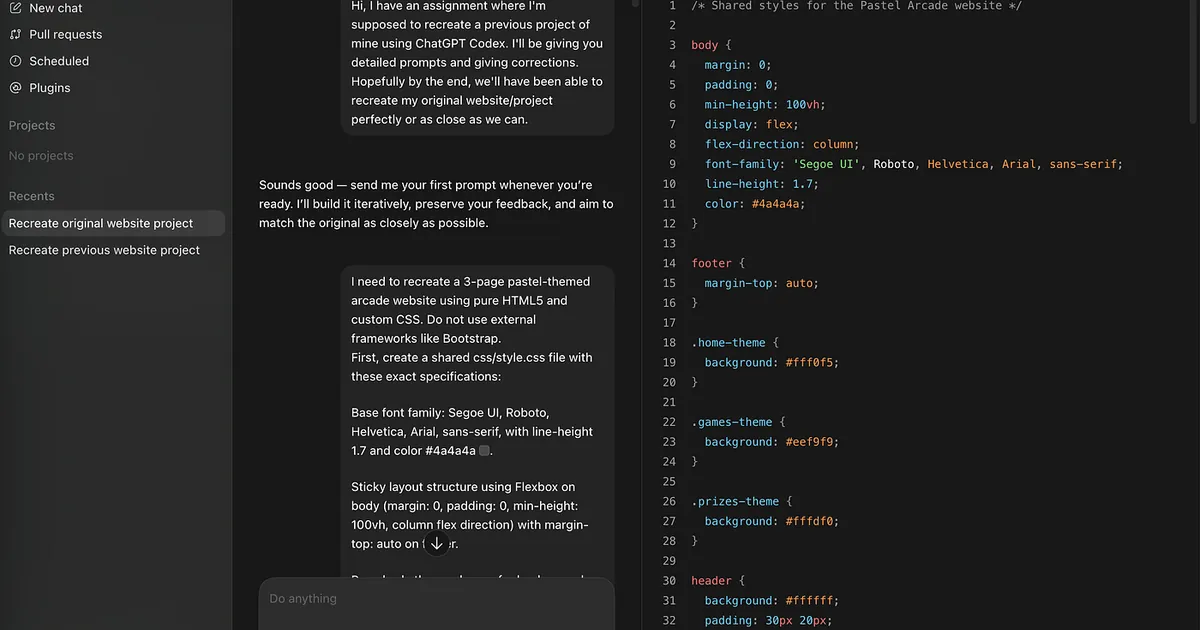This screenshot has height=630, width=1200.
Task: Click the #4a4a4a color swatch in chat
Action: click(x=485, y=451)
